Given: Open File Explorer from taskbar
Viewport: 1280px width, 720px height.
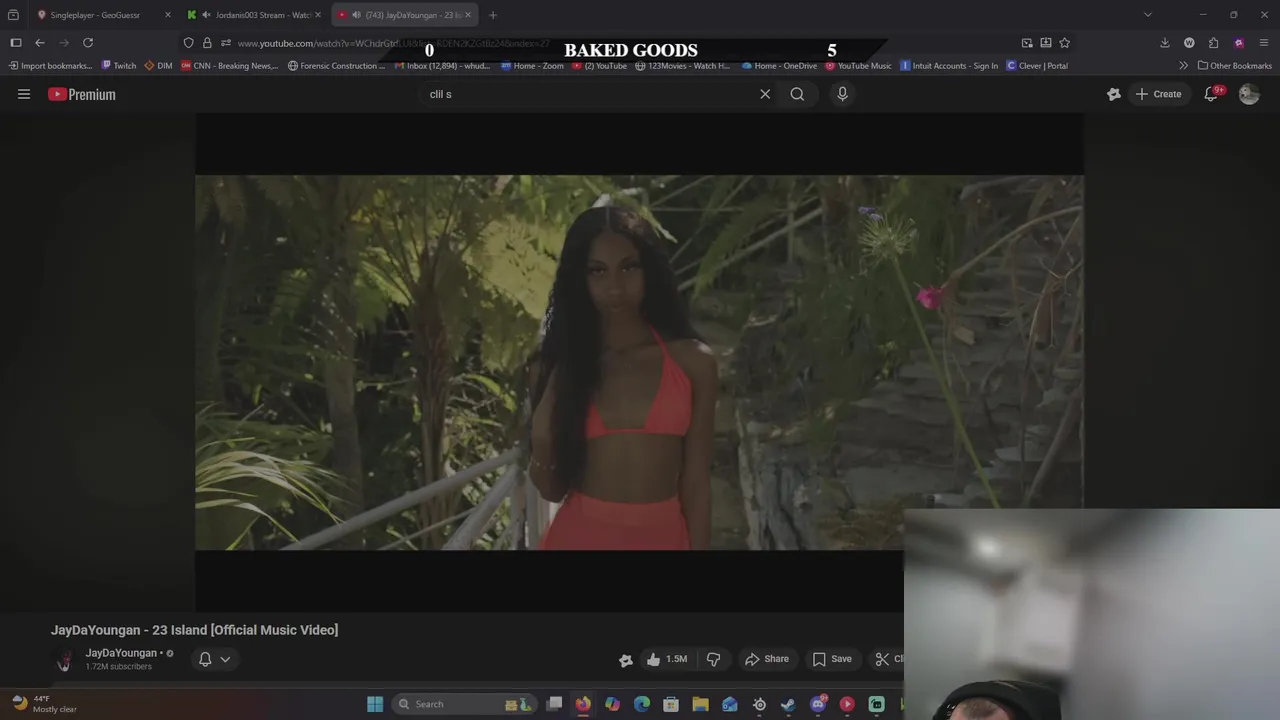Looking at the screenshot, I should click(700, 704).
